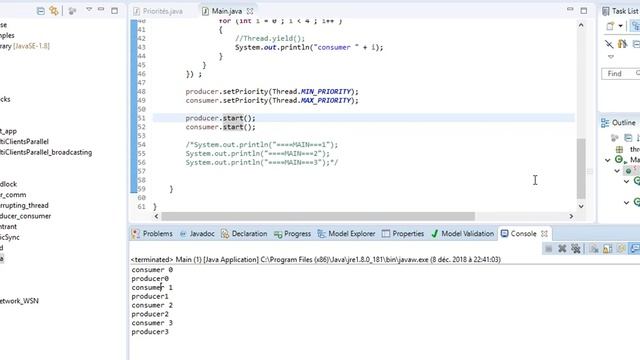Screen dimensions: 640x360
Task: Select the network_WSN project entry
Action: pyautogui.click(x=19, y=301)
